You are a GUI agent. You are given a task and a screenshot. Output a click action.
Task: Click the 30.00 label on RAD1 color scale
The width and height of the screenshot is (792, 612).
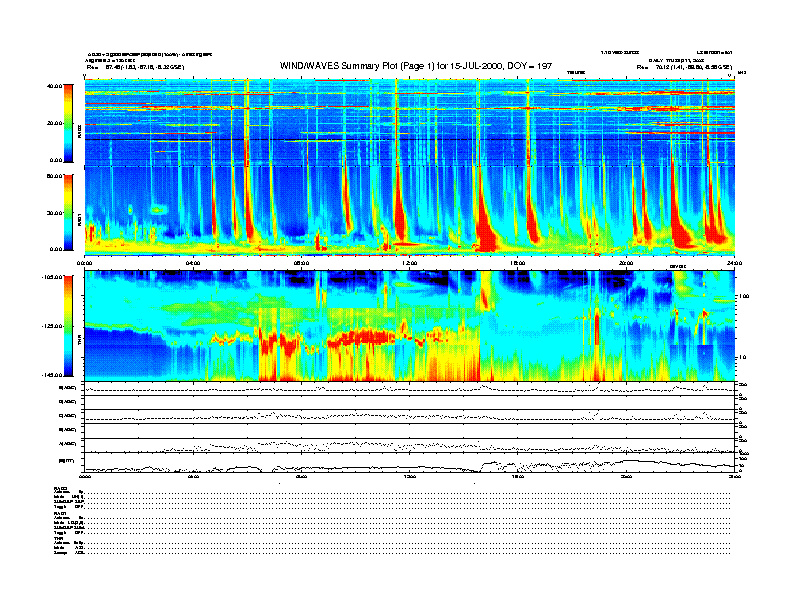(x=55, y=213)
